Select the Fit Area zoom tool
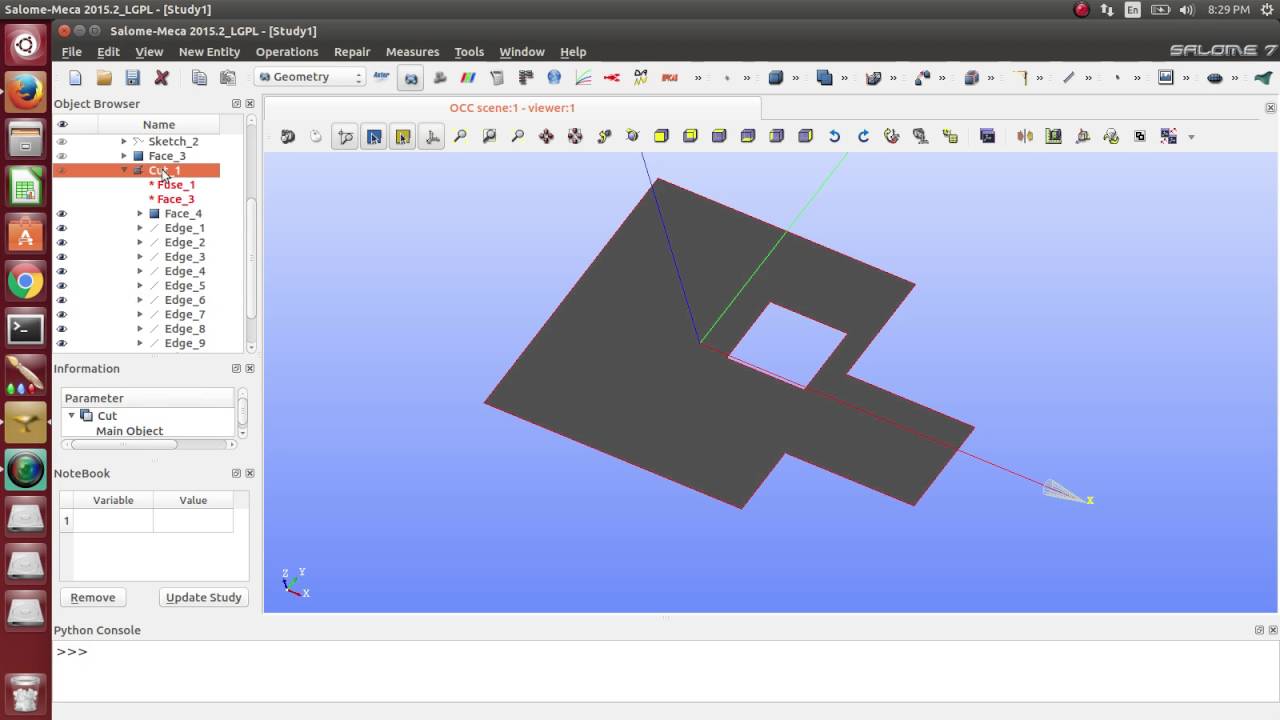Screen dimensions: 1280x720 tap(489, 136)
